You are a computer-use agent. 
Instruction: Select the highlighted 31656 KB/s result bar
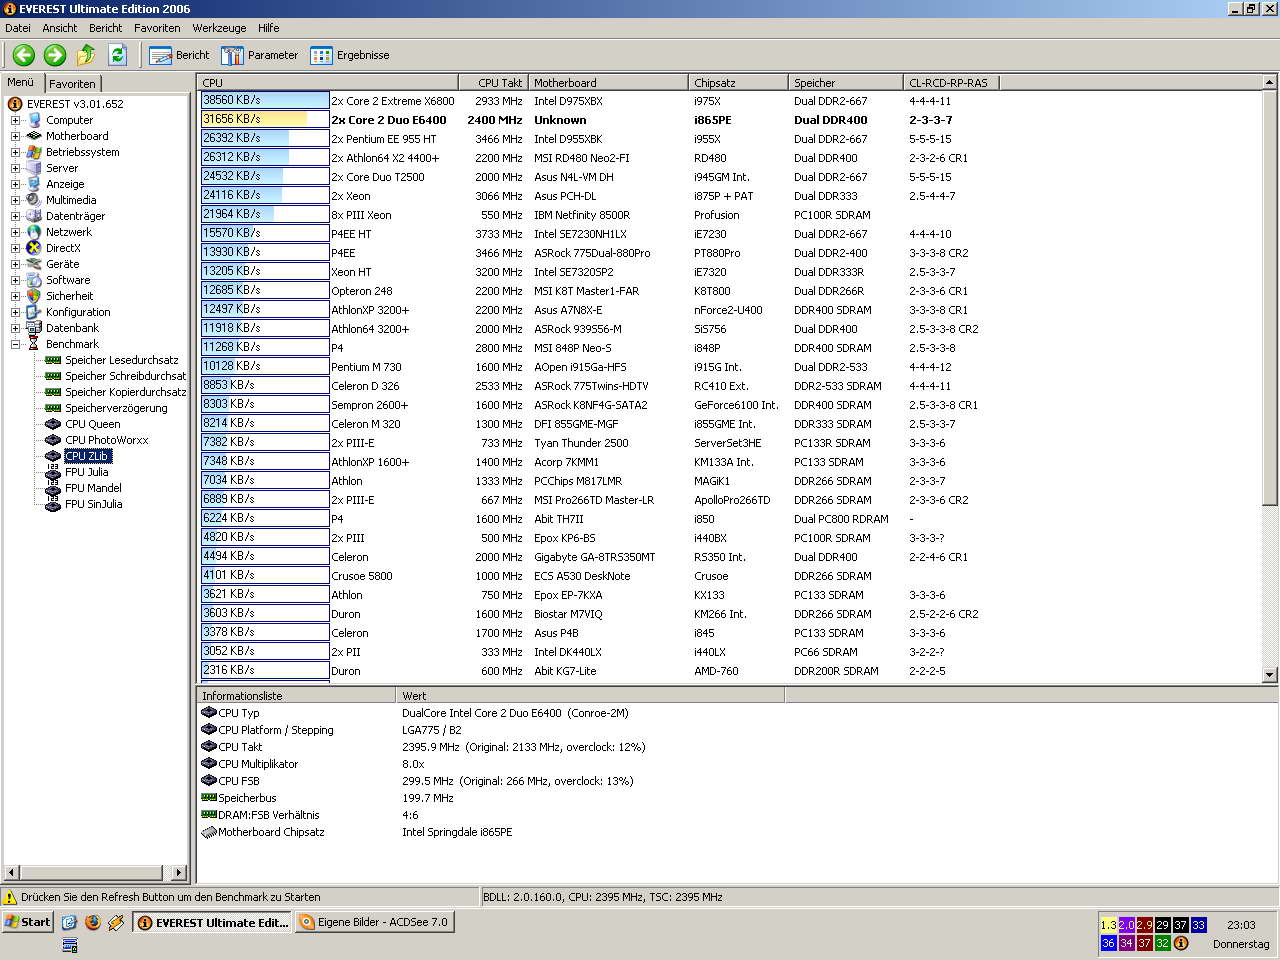(265, 119)
